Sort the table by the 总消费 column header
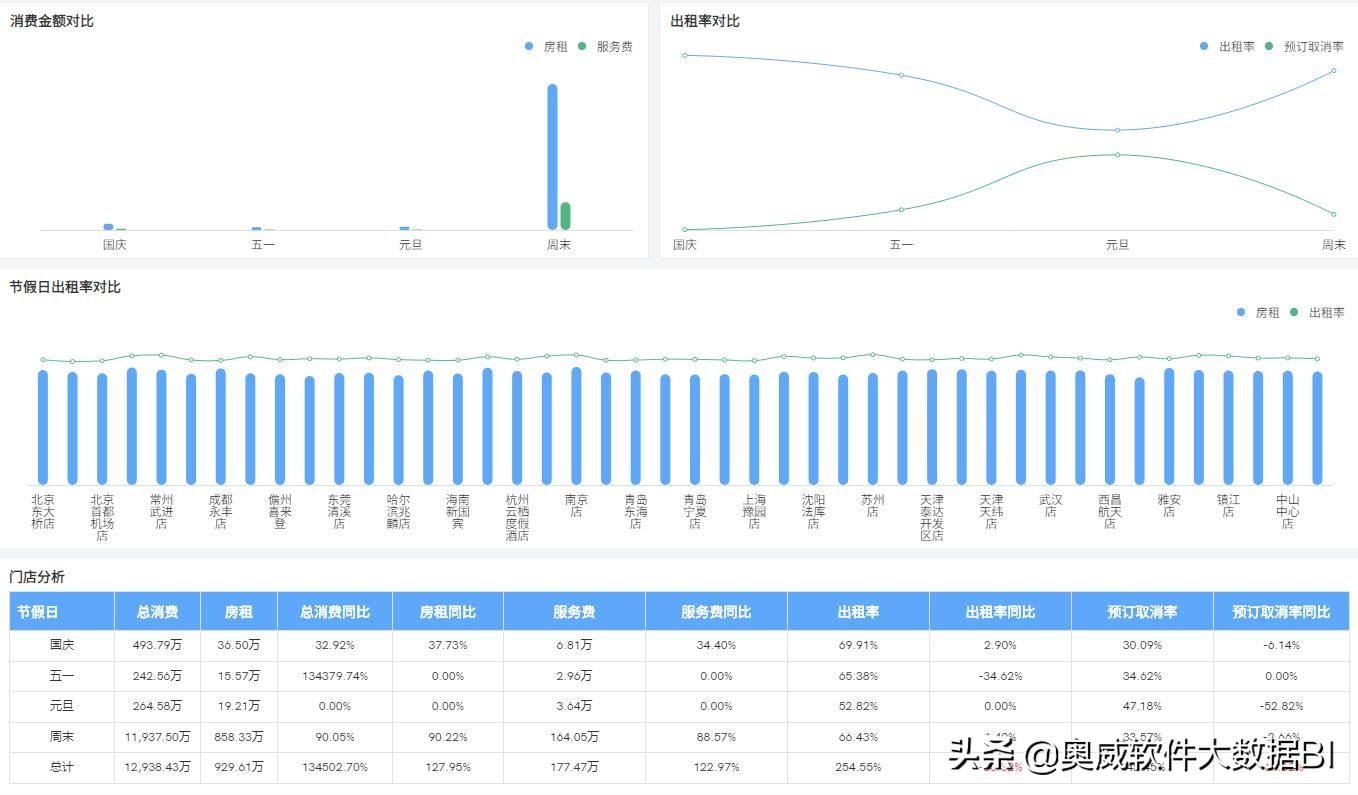This screenshot has height=795, width=1358. (157, 611)
